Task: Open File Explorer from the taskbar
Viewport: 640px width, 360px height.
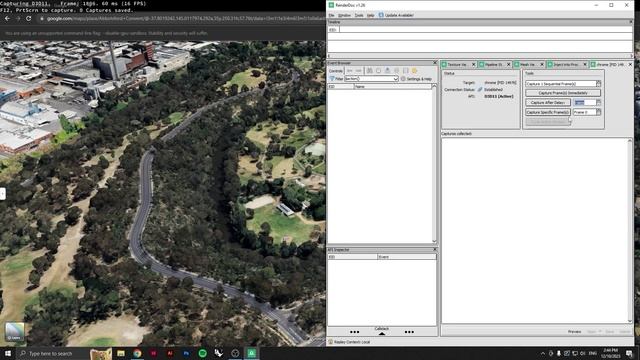Action: pos(121,353)
